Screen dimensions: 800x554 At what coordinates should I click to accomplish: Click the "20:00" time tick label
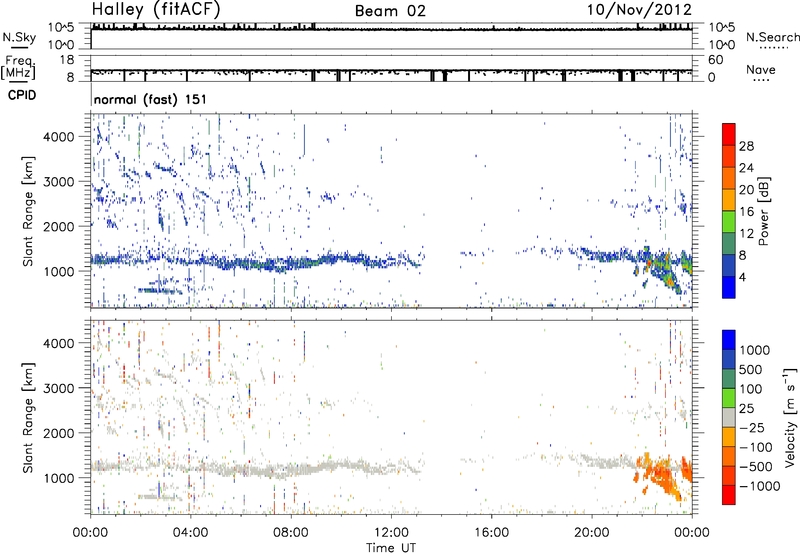(x=591, y=533)
